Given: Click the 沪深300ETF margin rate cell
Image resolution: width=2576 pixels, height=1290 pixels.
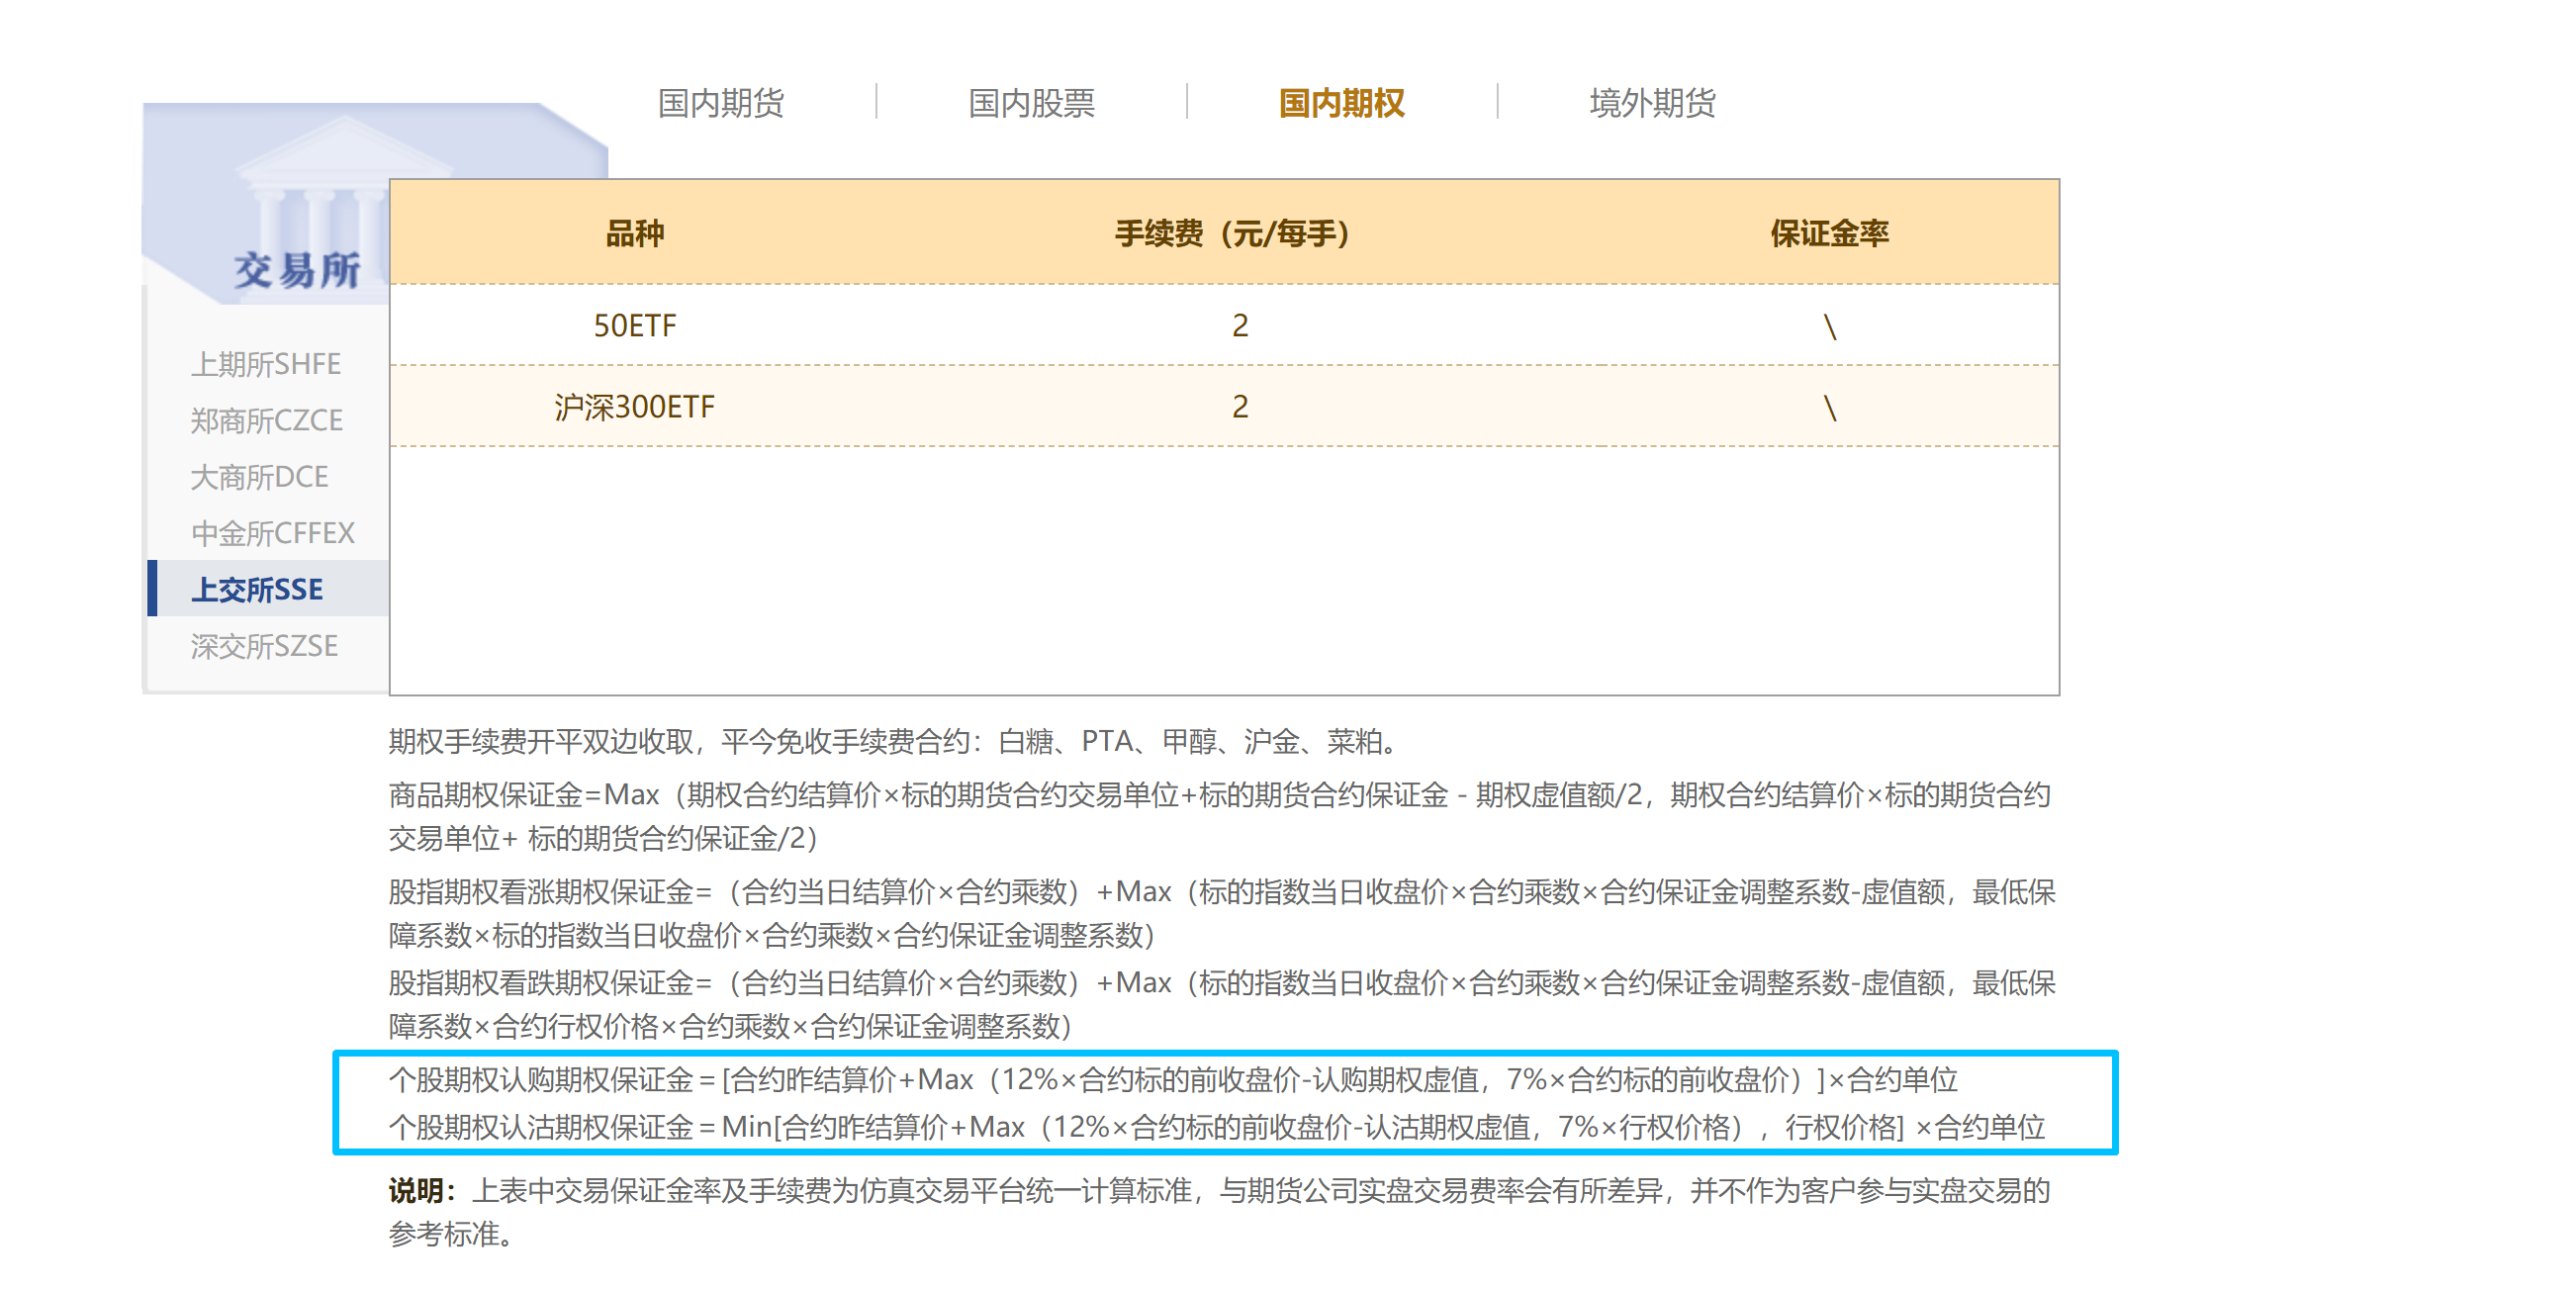Looking at the screenshot, I should 1829,407.
